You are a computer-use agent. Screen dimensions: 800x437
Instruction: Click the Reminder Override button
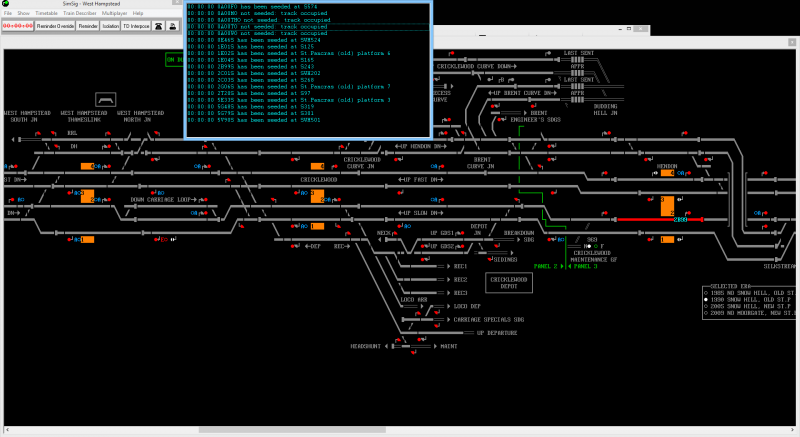coord(55,26)
